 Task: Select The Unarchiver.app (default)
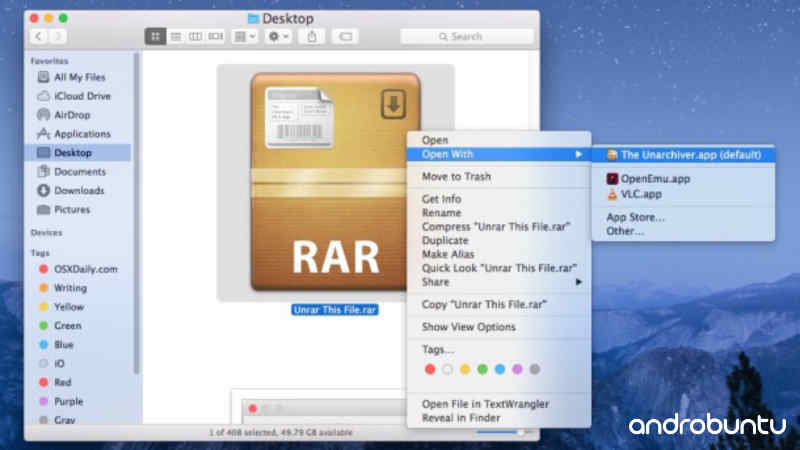tap(683, 155)
